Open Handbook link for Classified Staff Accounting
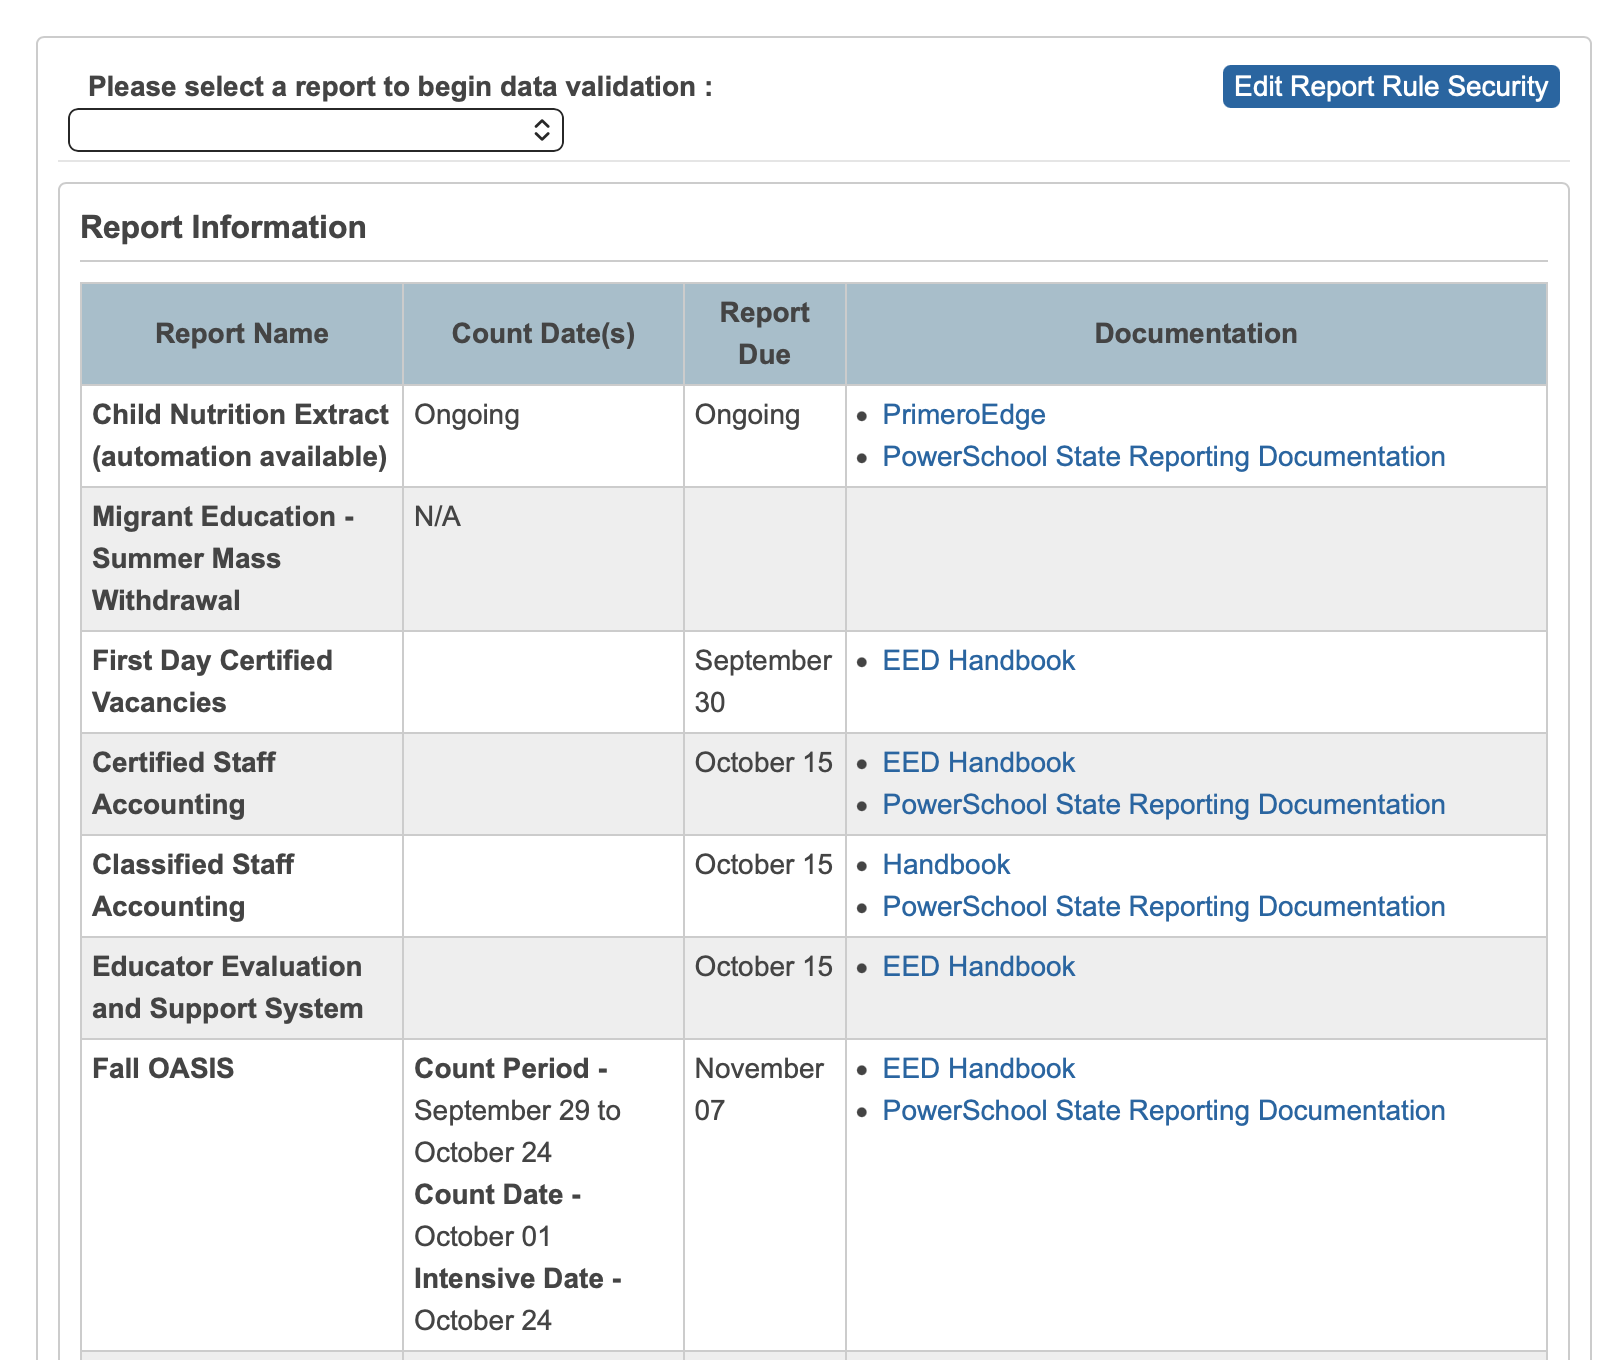 pyautogui.click(x=947, y=865)
